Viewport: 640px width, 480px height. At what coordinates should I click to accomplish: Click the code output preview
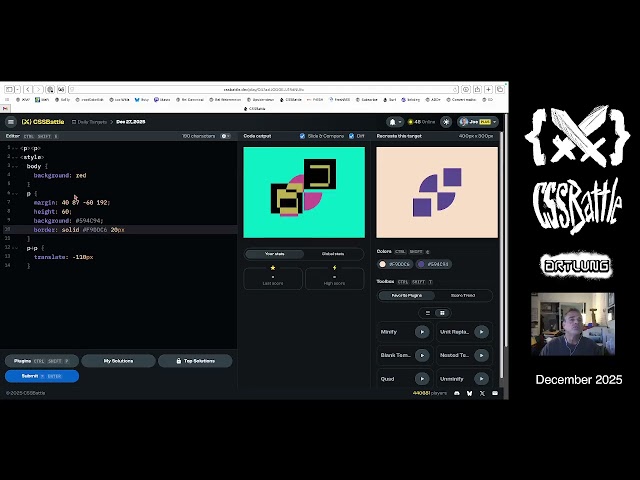click(304, 192)
